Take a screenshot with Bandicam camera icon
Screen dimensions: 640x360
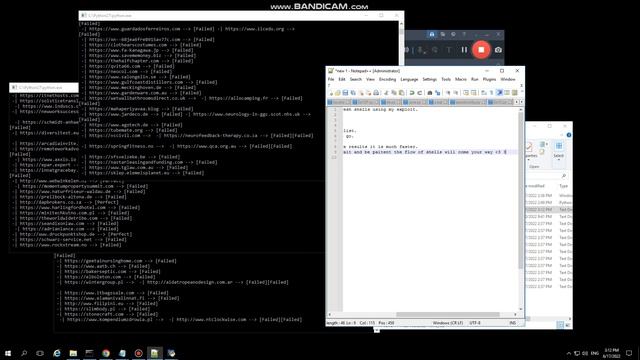point(498,50)
